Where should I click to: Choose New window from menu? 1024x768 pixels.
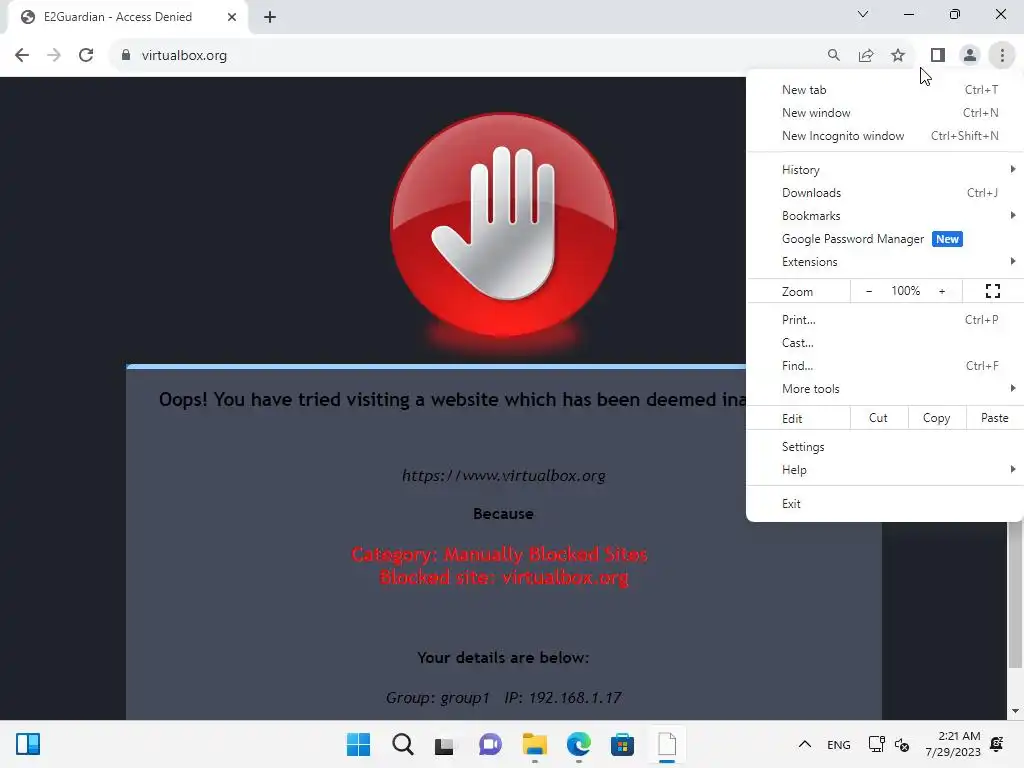tap(885, 113)
